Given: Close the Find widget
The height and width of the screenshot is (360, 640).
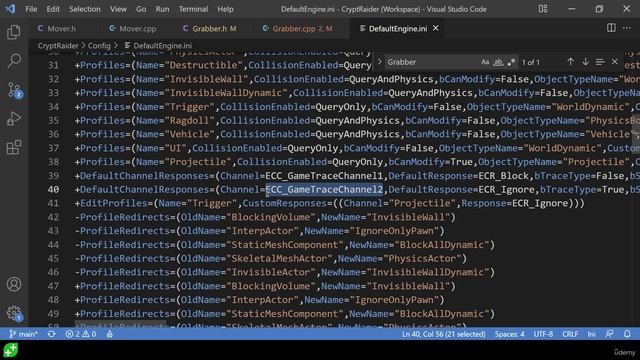Looking at the screenshot, I should (x=615, y=62).
